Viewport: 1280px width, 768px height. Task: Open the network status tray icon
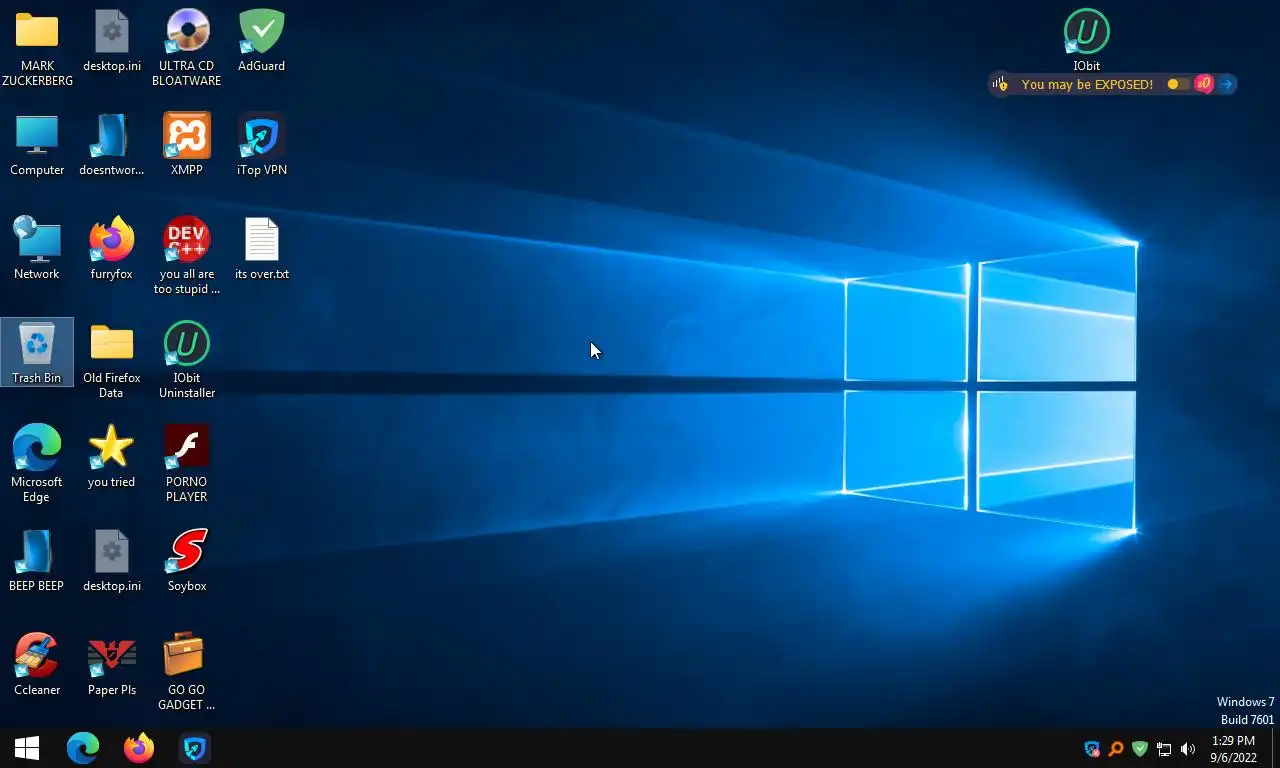1164,749
